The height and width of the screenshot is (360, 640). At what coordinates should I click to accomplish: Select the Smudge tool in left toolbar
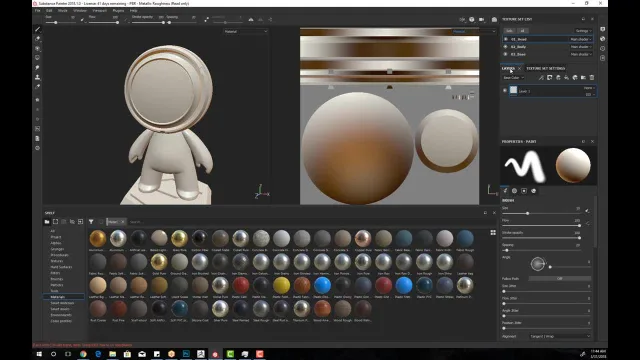coord(38,67)
